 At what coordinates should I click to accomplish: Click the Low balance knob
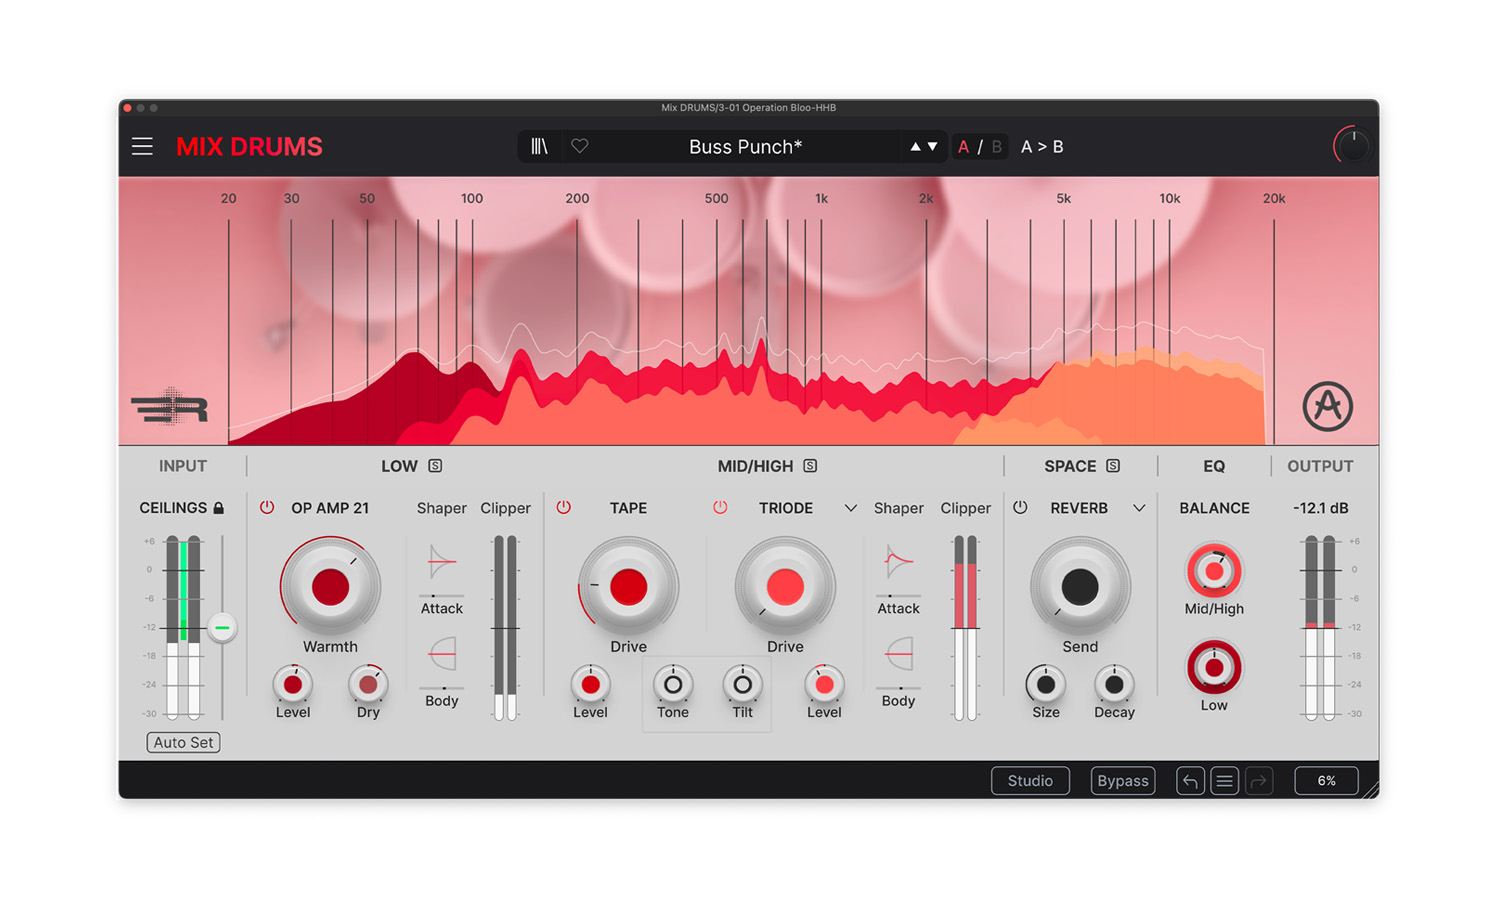[x=1214, y=667]
